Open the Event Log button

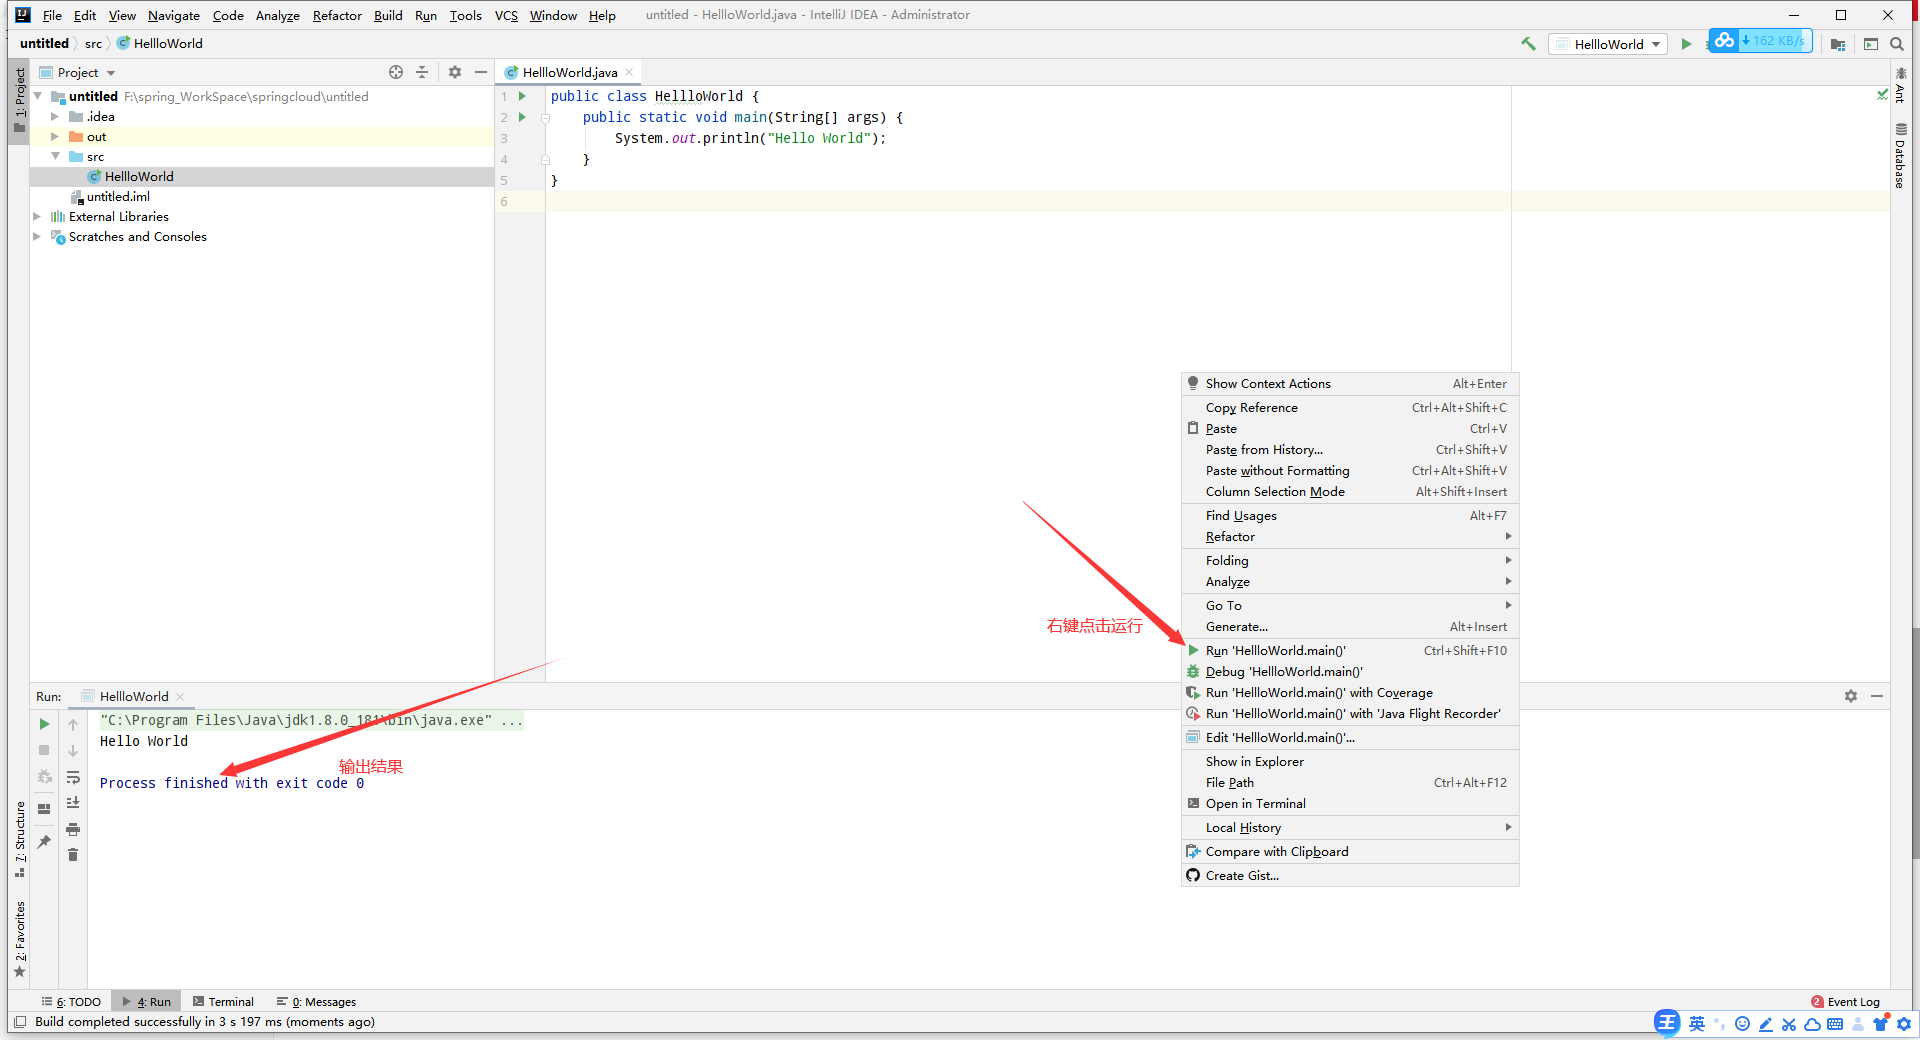coord(1845,1001)
